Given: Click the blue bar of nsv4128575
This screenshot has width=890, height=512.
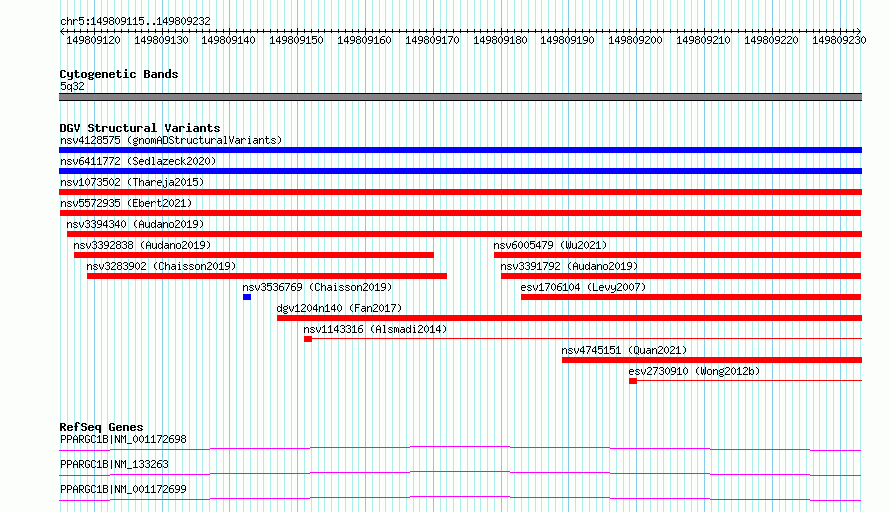Looking at the screenshot, I should (460, 150).
